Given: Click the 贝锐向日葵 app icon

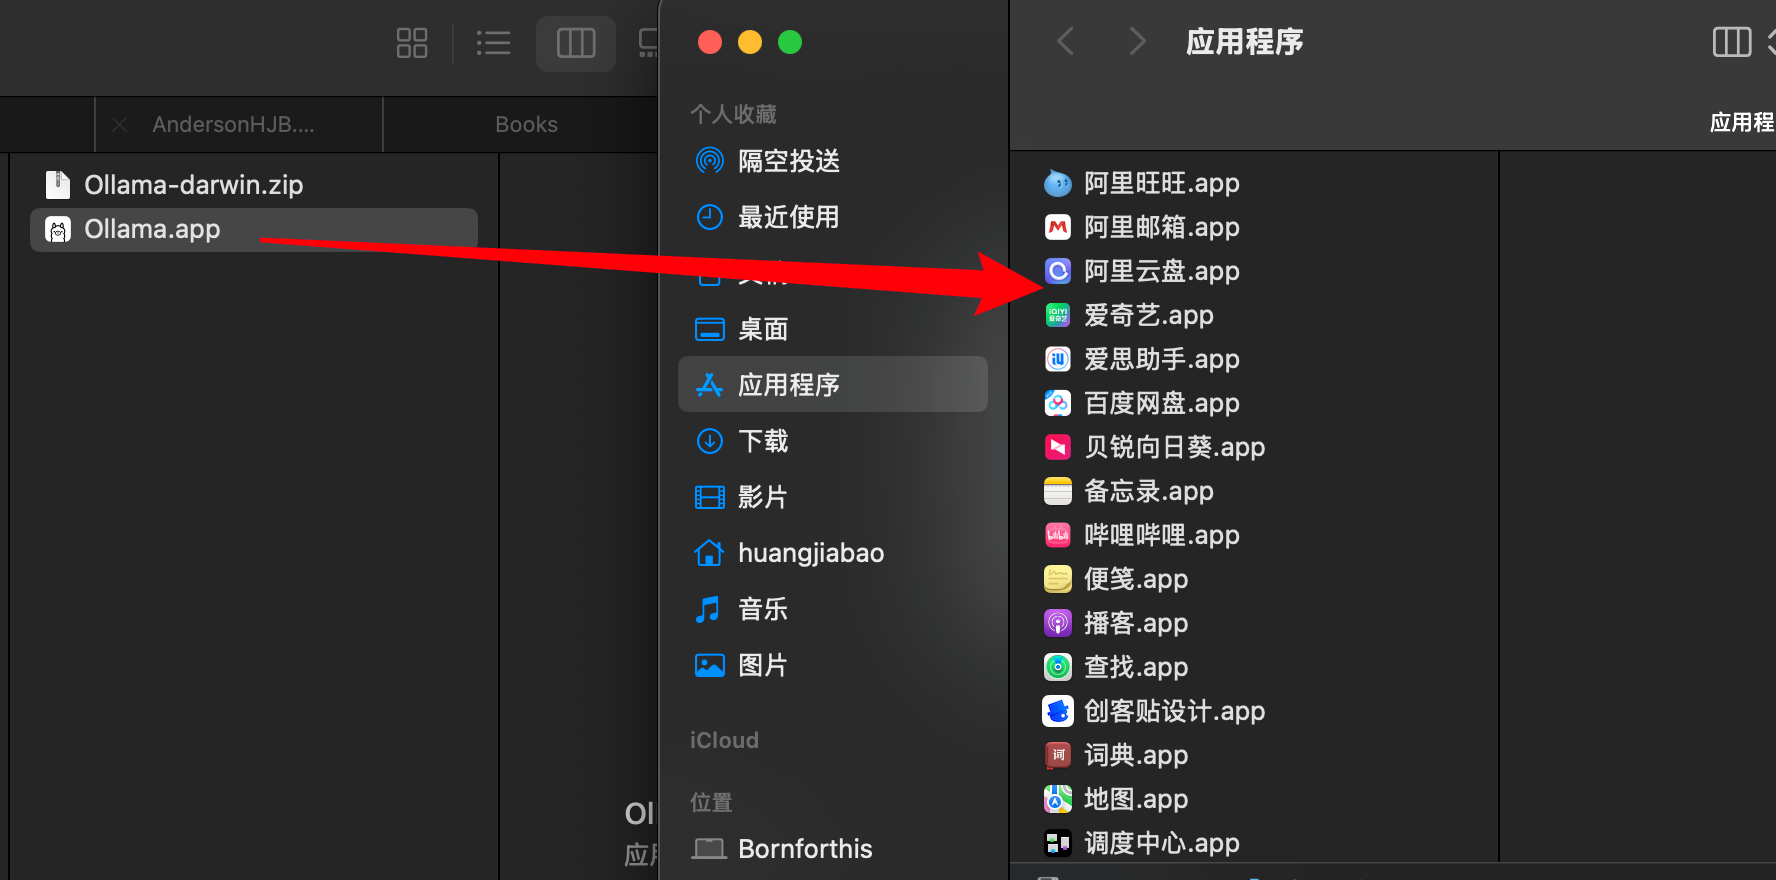Looking at the screenshot, I should click(x=1058, y=447).
